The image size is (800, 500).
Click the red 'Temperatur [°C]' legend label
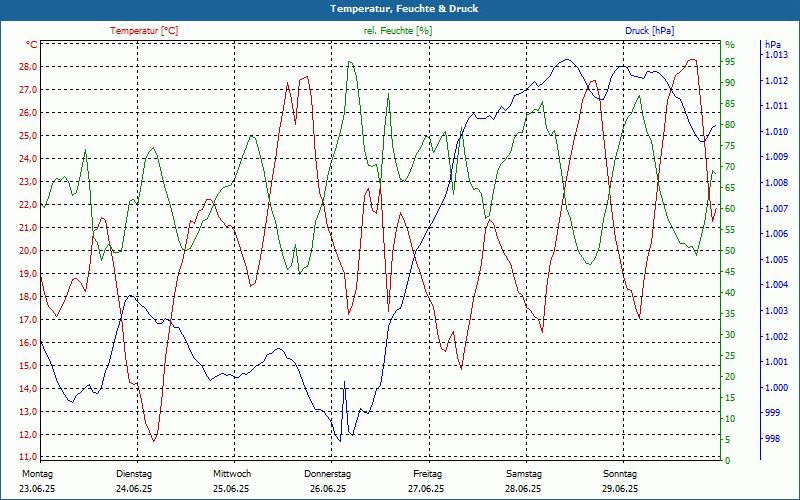click(144, 31)
